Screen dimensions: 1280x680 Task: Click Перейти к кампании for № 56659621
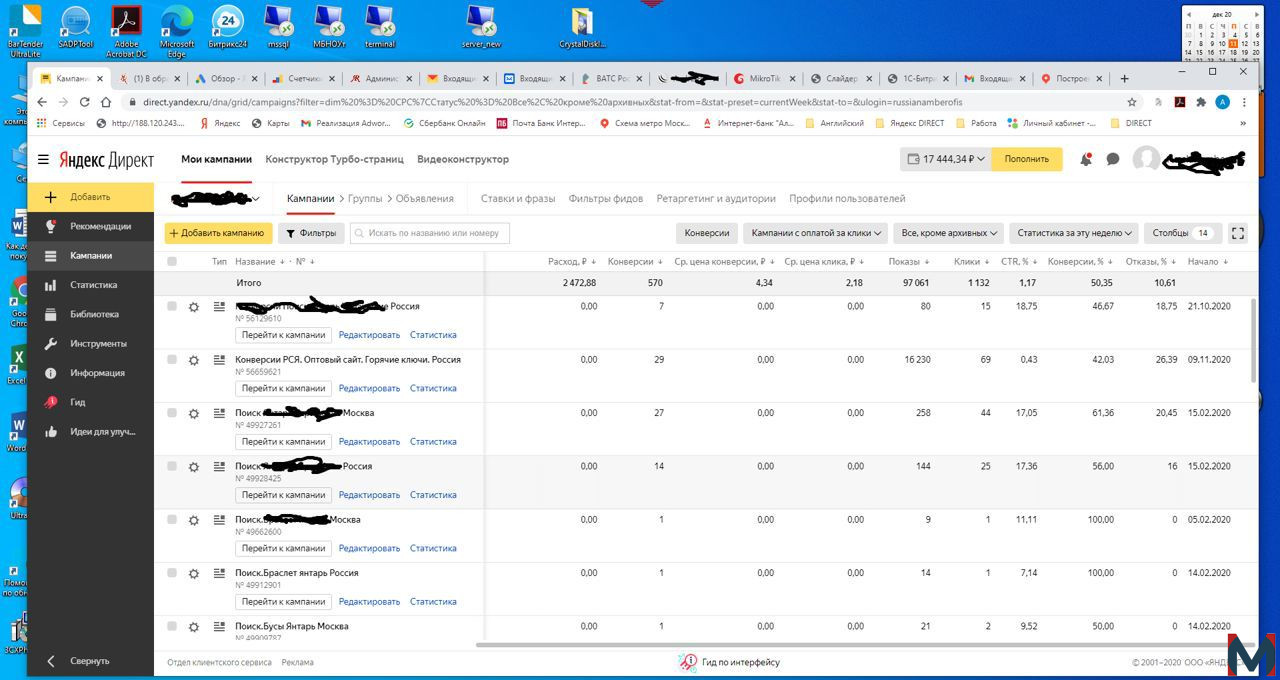(283, 388)
